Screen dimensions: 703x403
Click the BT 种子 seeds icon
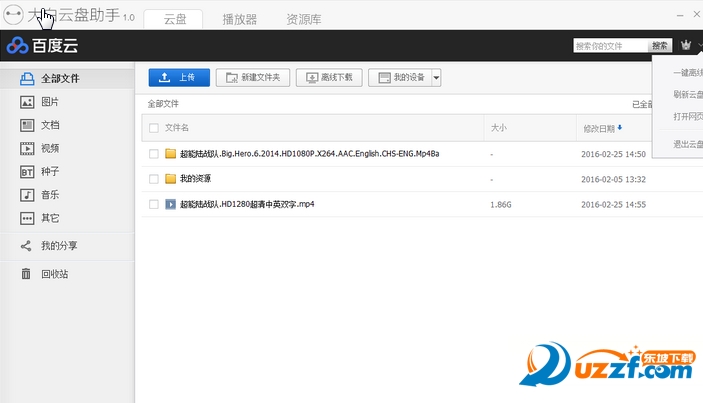click(x=27, y=172)
